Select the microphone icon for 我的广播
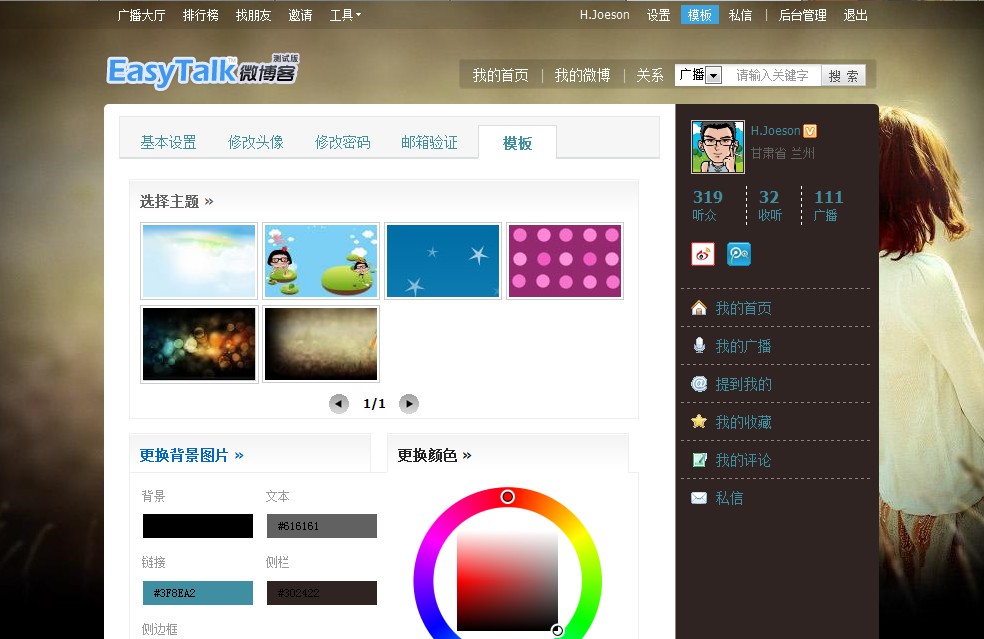 coord(698,345)
